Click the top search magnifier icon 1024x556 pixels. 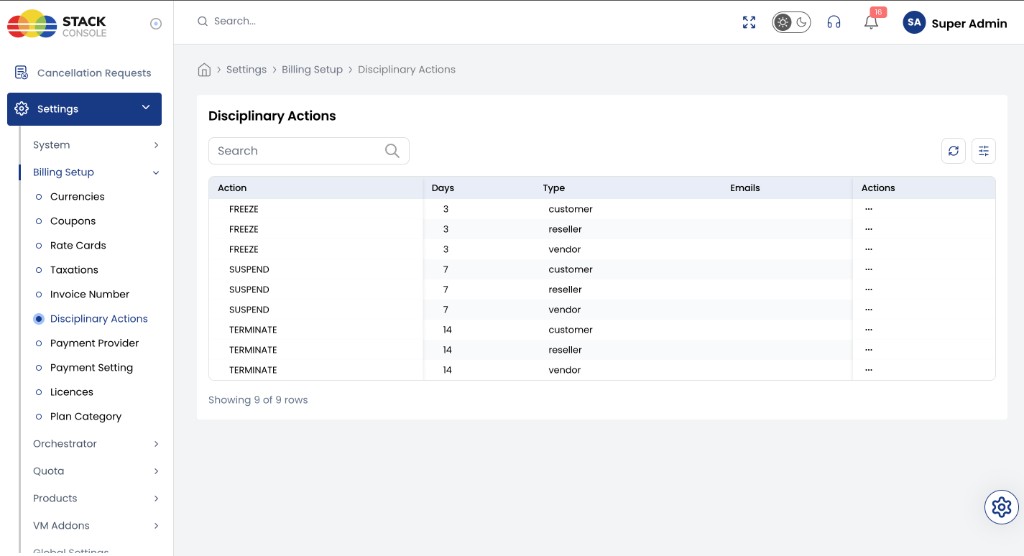[202, 21]
